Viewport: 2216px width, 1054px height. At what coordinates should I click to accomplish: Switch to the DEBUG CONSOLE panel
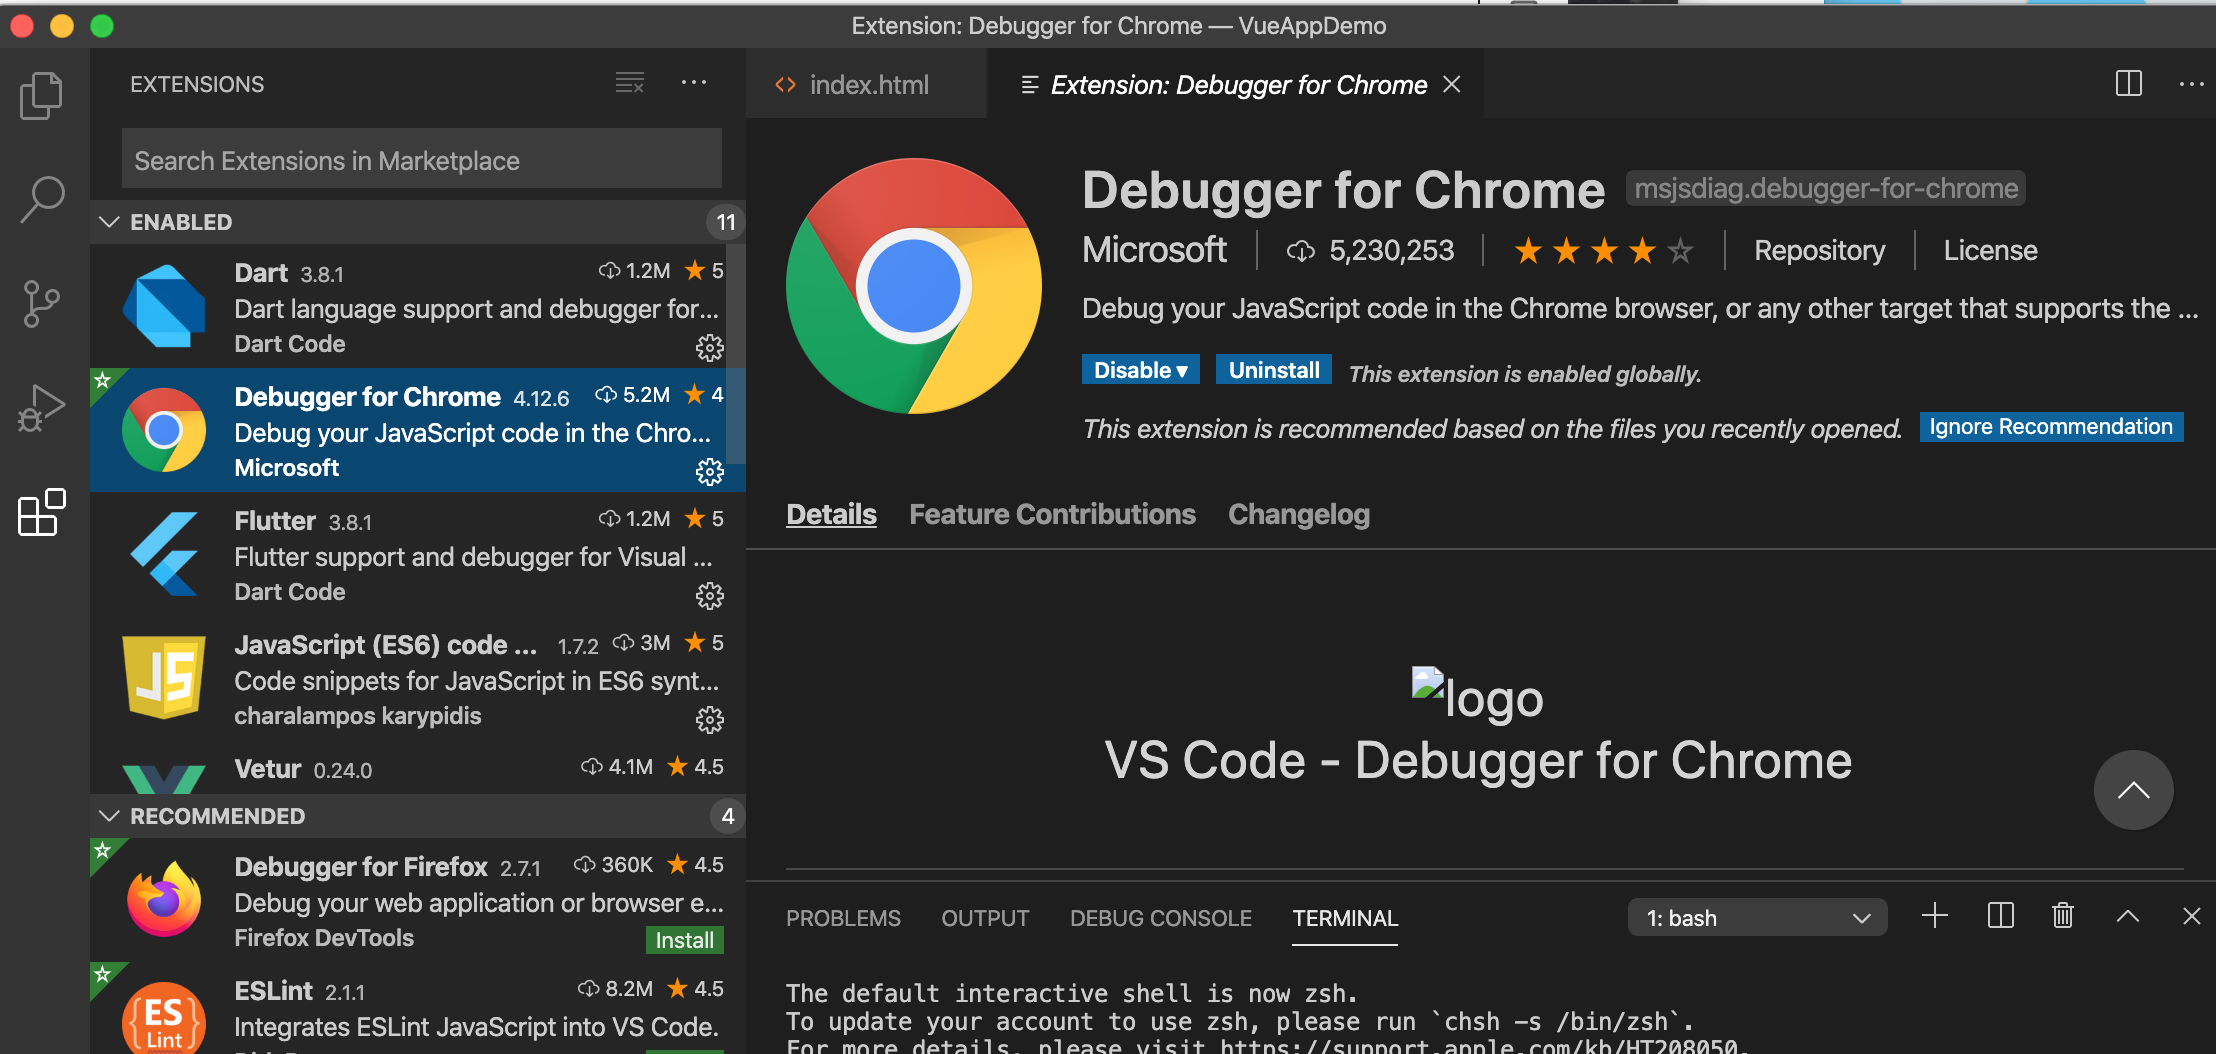click(1160, 917)
